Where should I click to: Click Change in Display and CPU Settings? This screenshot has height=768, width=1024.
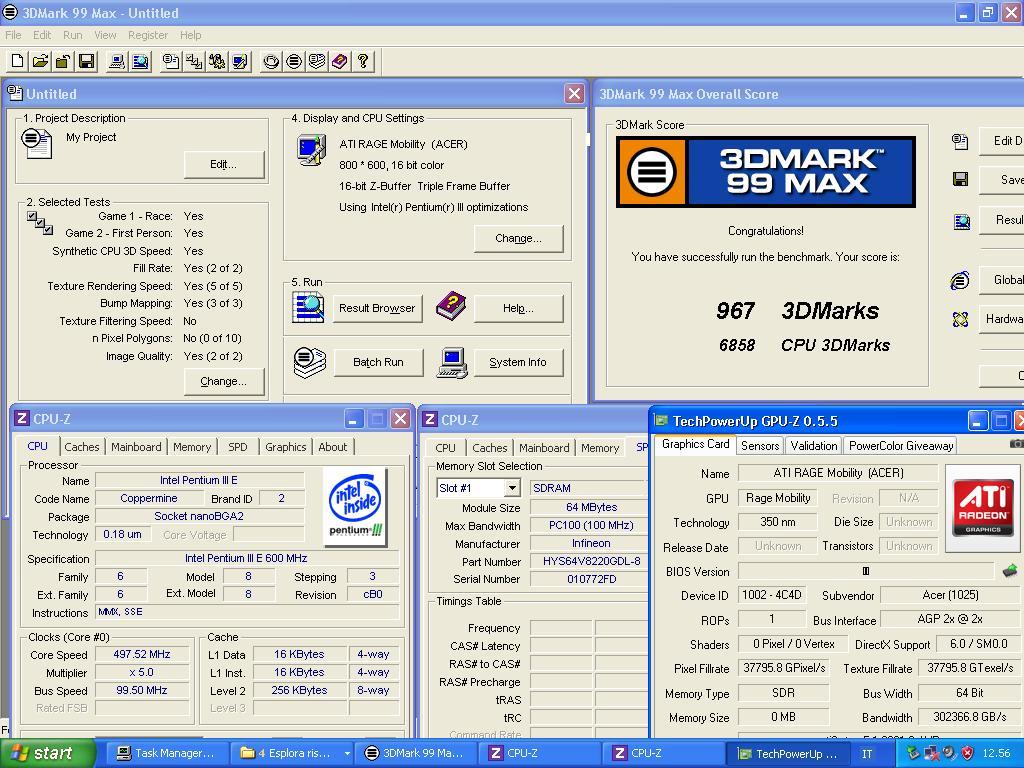pos(518,238)
